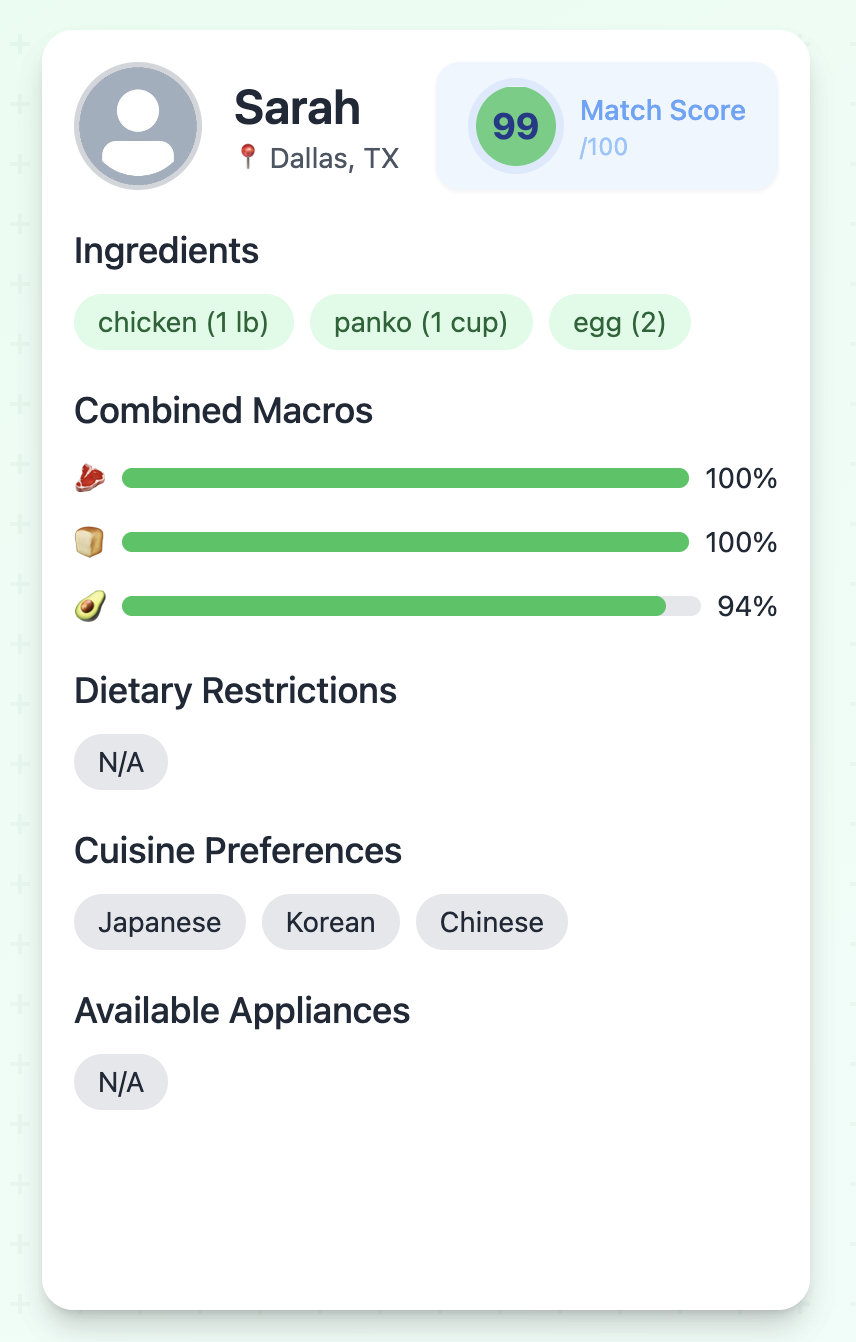Click the red location pin icon
Screen dimensions: 856x1342
click(247, 157)
